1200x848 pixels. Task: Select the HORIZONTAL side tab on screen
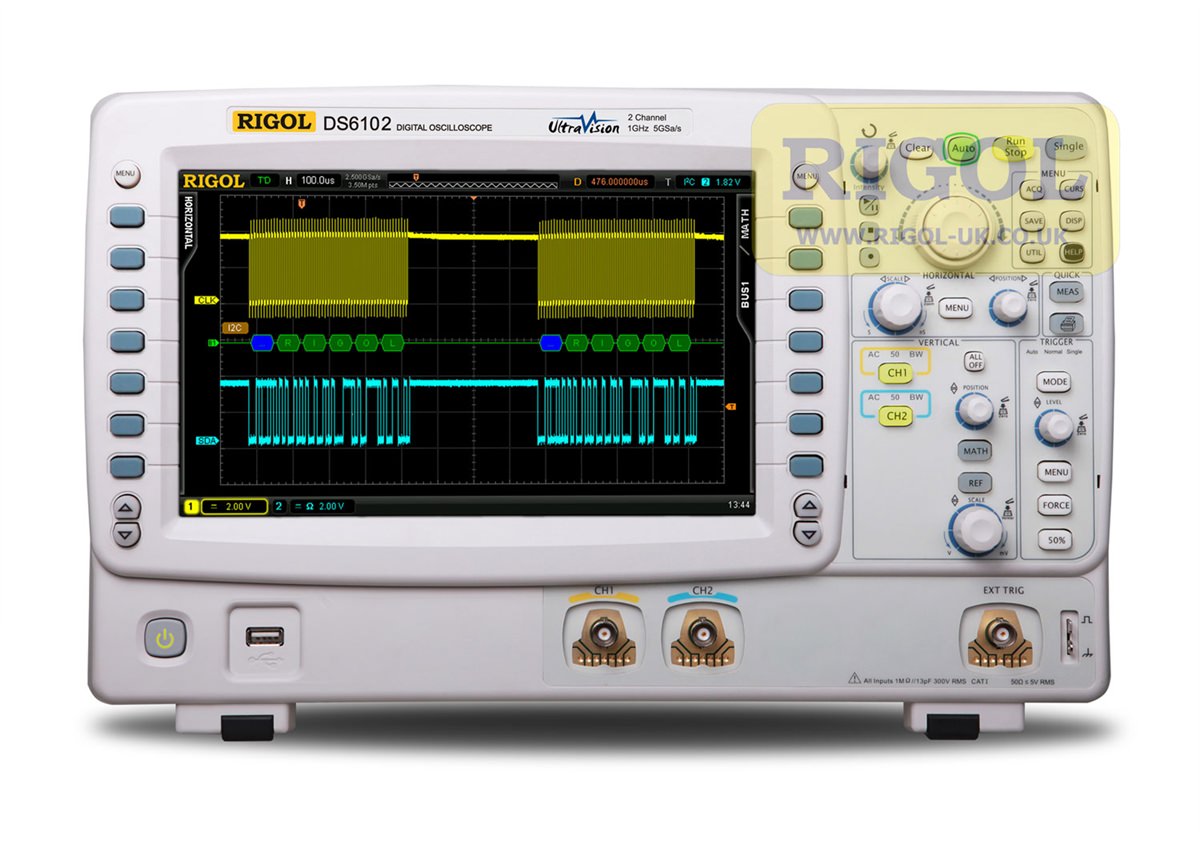pyautogui.click(x=187, y=222)
